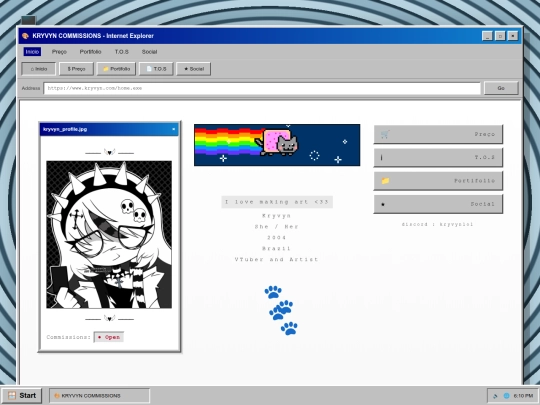
Task: Click the $ Preço toolbar button
Action: tap(76, 69)
